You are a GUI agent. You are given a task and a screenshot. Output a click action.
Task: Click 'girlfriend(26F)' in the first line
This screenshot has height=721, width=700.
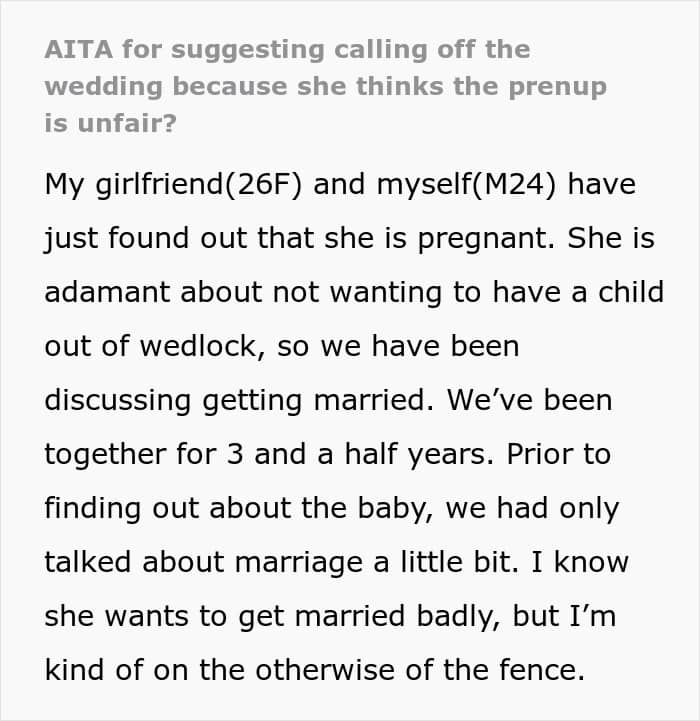pyautogui.click(x=199, y=185)
